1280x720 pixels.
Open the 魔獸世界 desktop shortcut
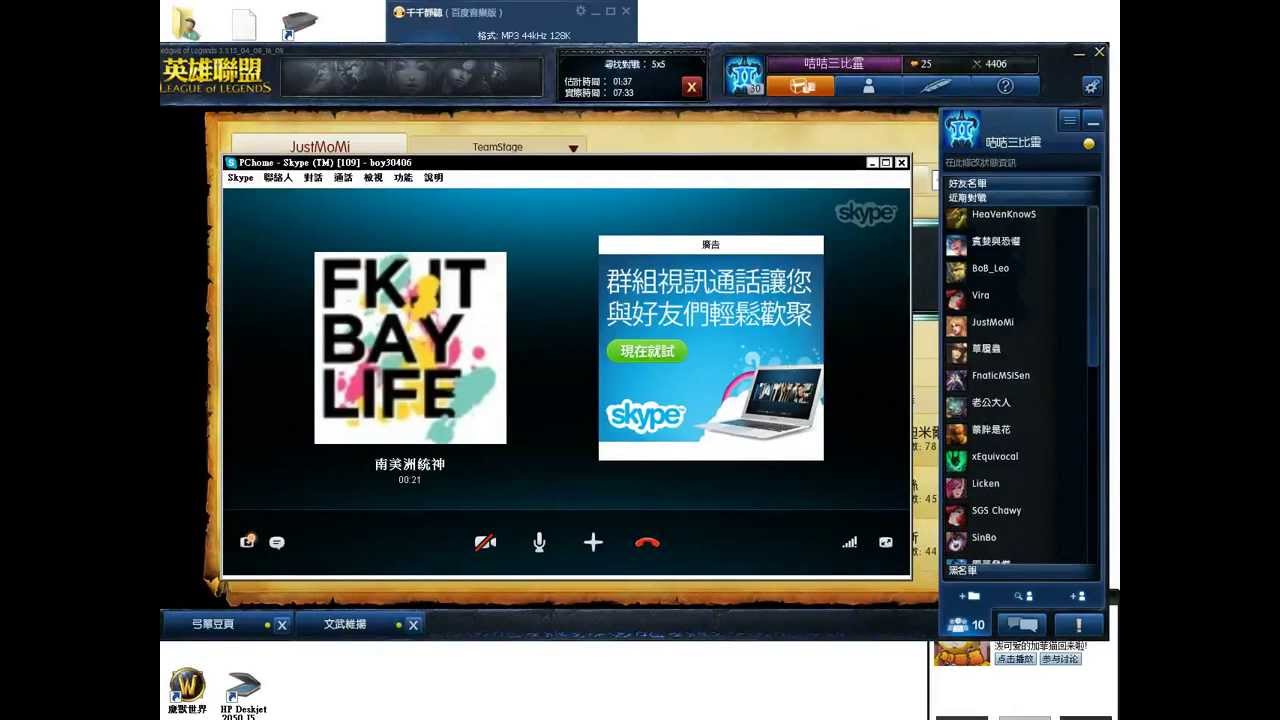pyautogui.click(x=187, y=692)
